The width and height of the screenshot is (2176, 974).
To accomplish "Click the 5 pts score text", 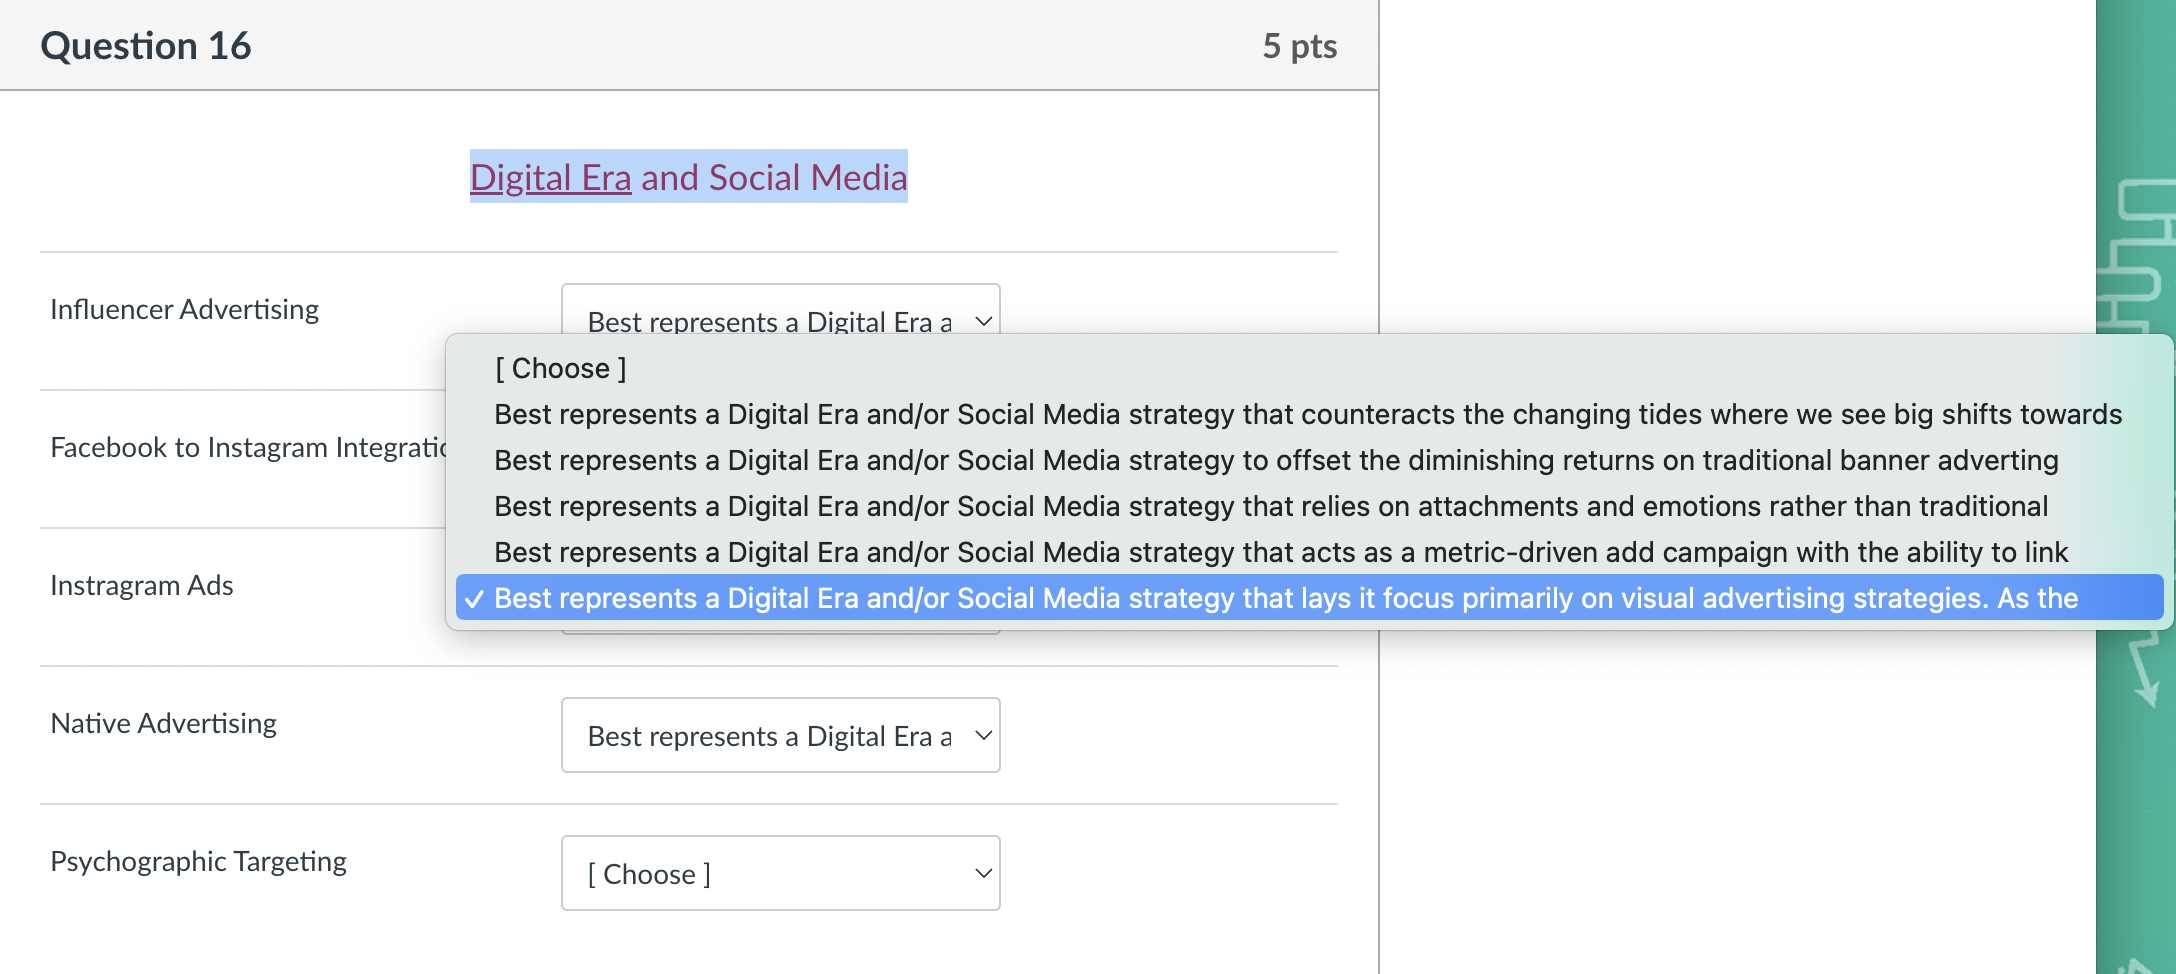I will [x=1299, y=46].
